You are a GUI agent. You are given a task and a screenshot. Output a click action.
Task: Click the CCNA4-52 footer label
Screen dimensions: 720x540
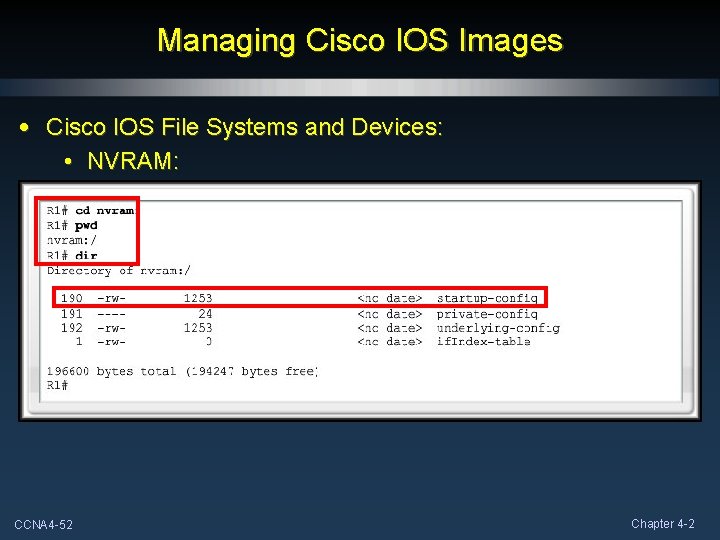[44, 524]
